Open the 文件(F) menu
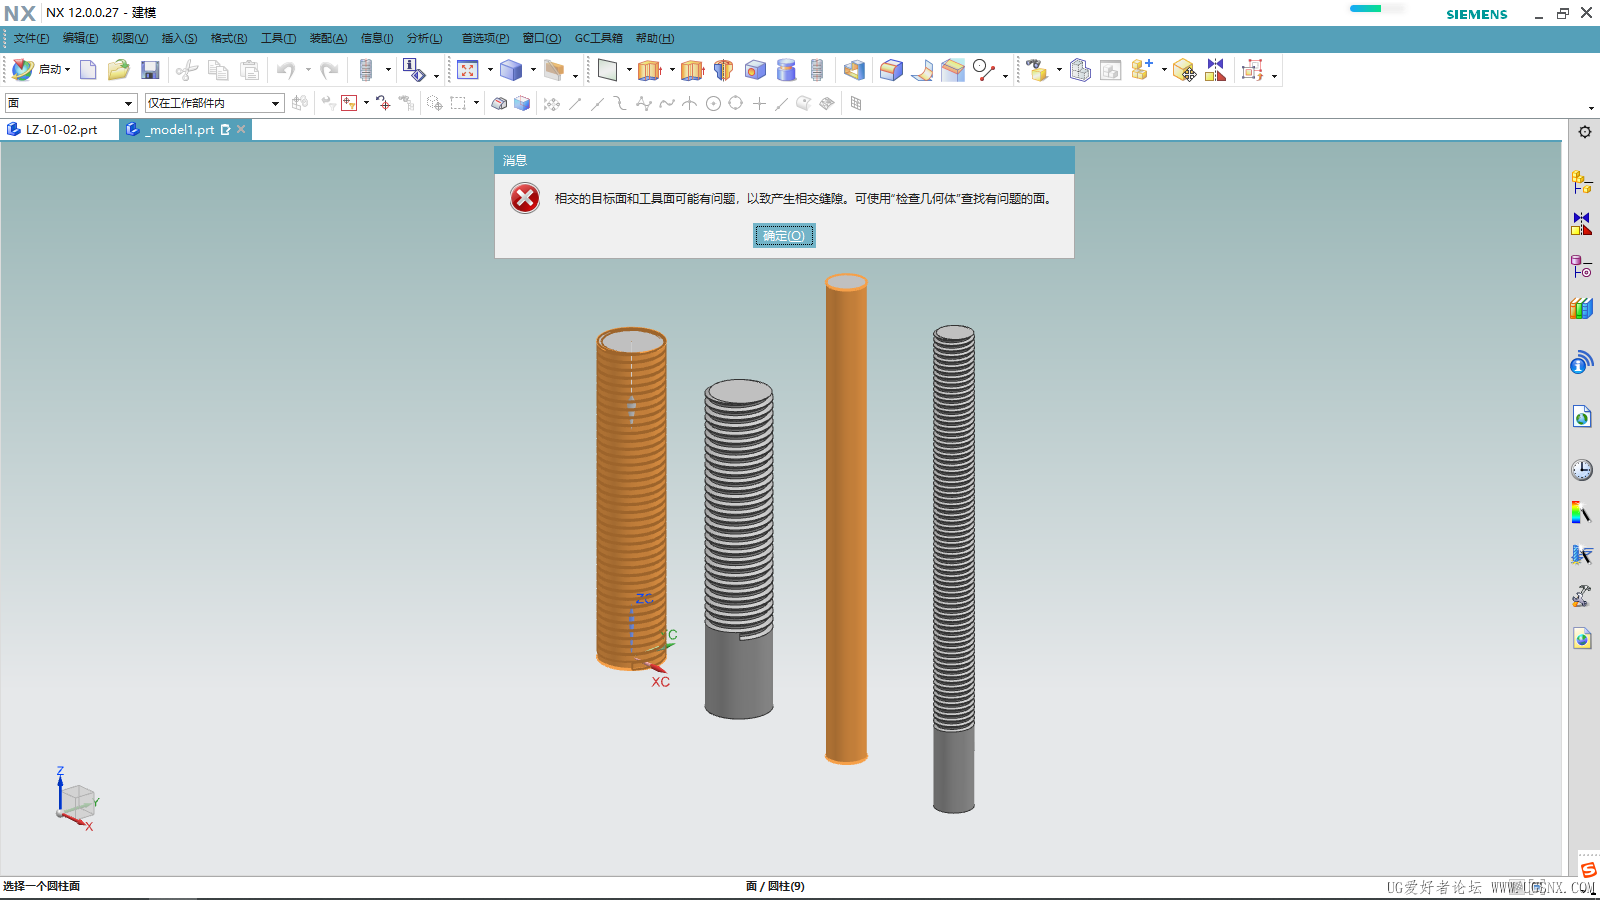This screenshot has height=900, width=1600. (31, 38)
